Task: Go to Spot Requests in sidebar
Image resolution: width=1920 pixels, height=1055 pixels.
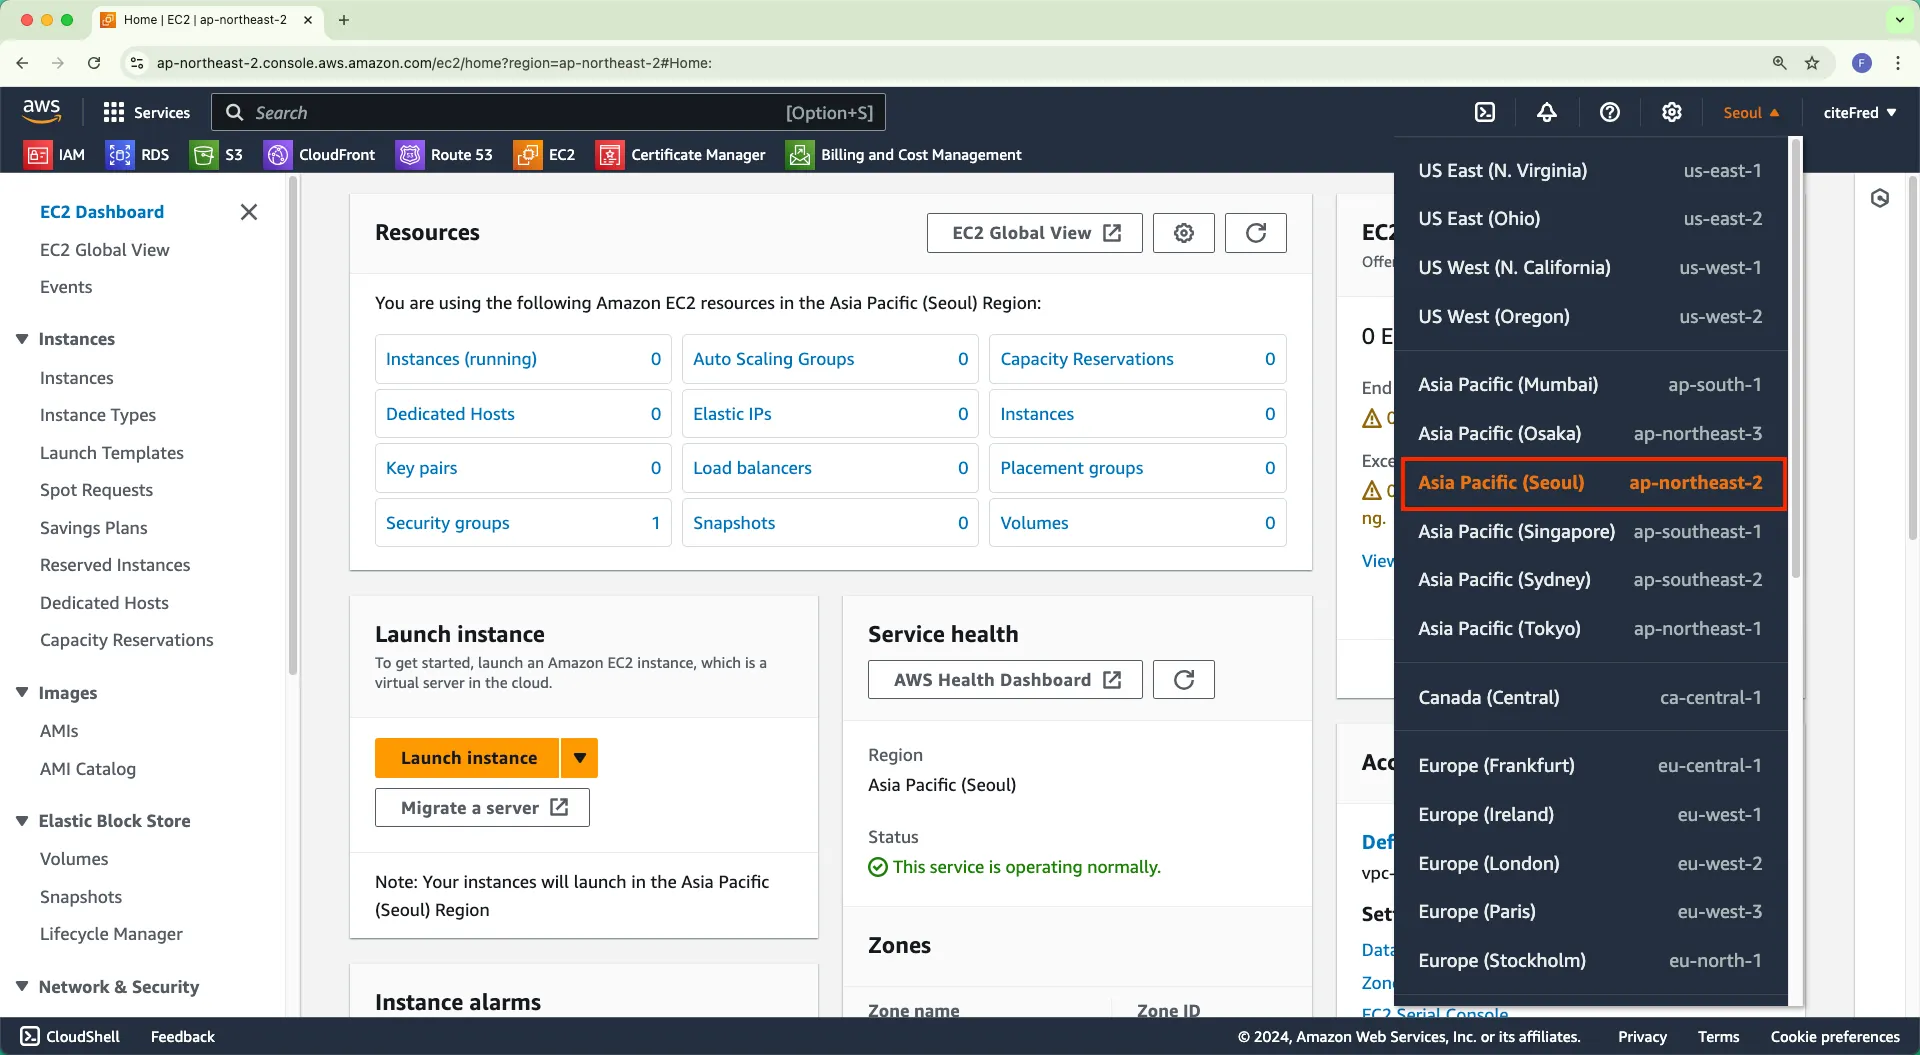Action: (96, 490)
